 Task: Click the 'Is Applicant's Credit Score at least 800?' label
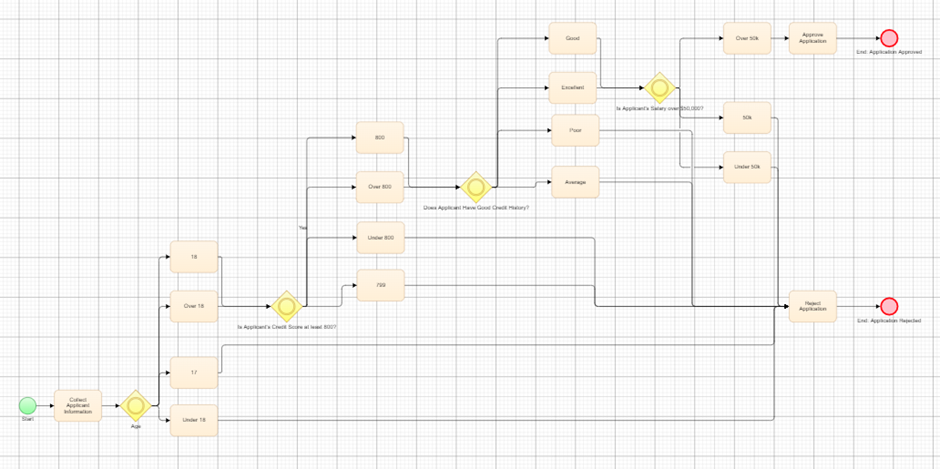tap(287, 327)
